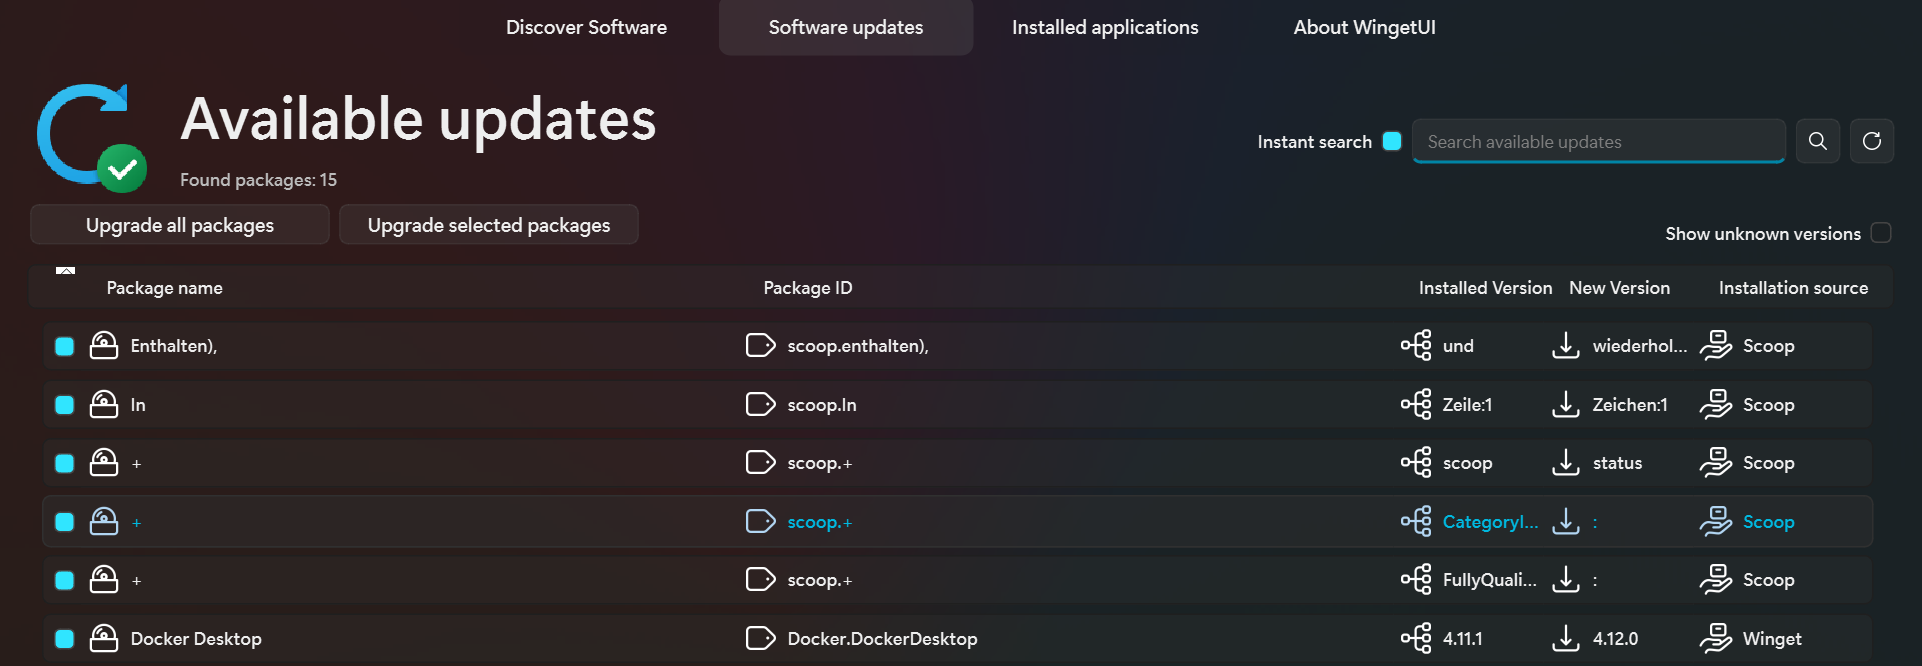Click the wiederhol... new version text
1922x666 pixels.
pyautogui.click(x=1640, y=346)
